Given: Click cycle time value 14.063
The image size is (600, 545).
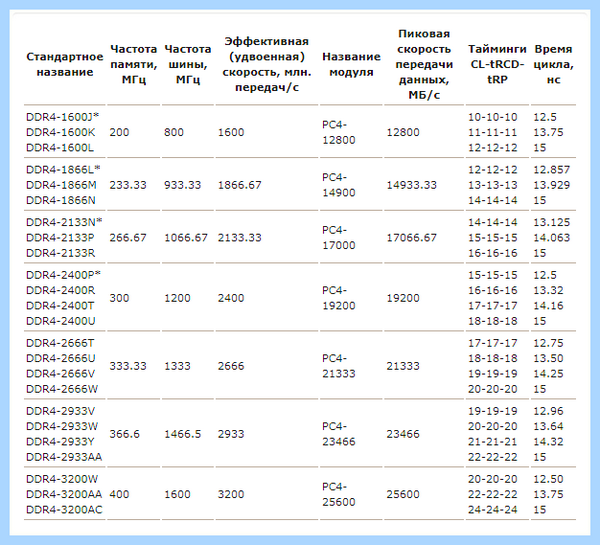Looking at the screenshot, I should pos(552,238).
